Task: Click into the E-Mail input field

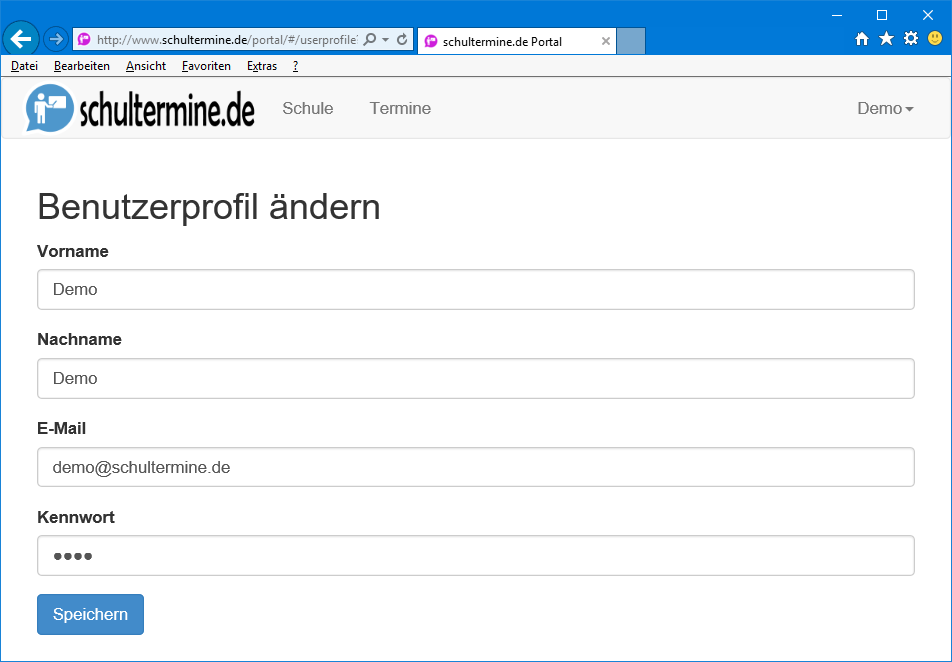Action: click(x=476, y=467)
